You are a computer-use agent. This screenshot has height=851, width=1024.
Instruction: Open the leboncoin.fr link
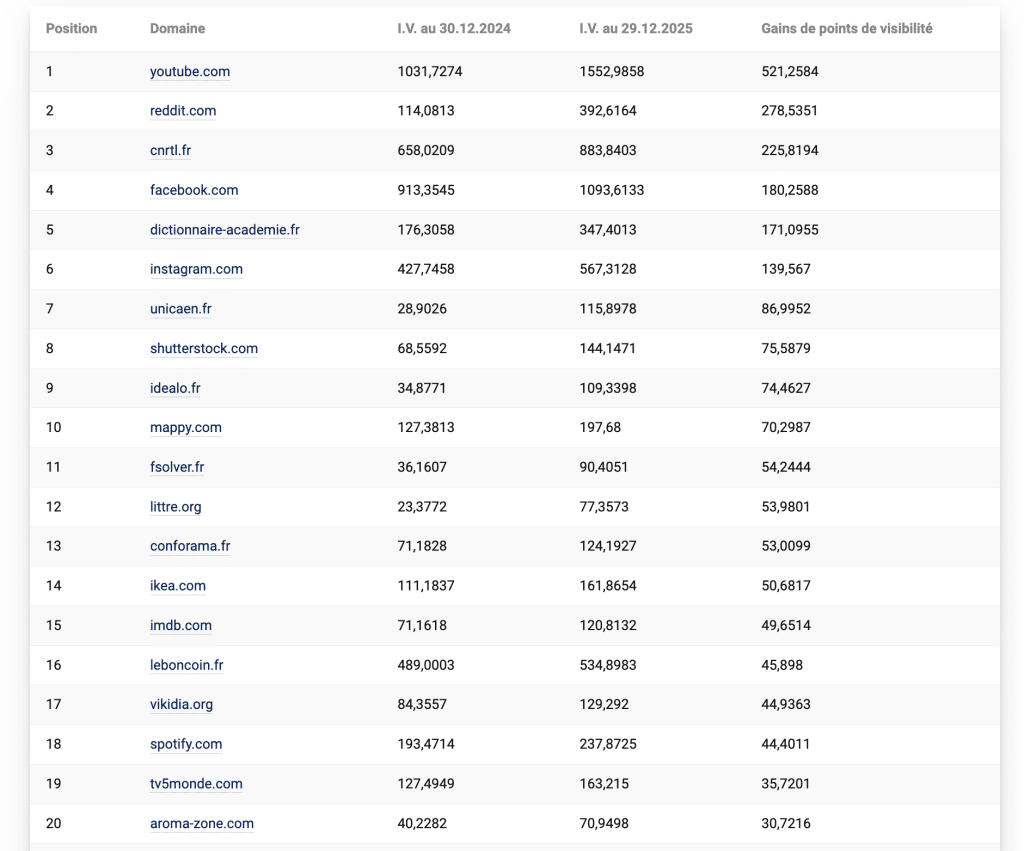187,665
